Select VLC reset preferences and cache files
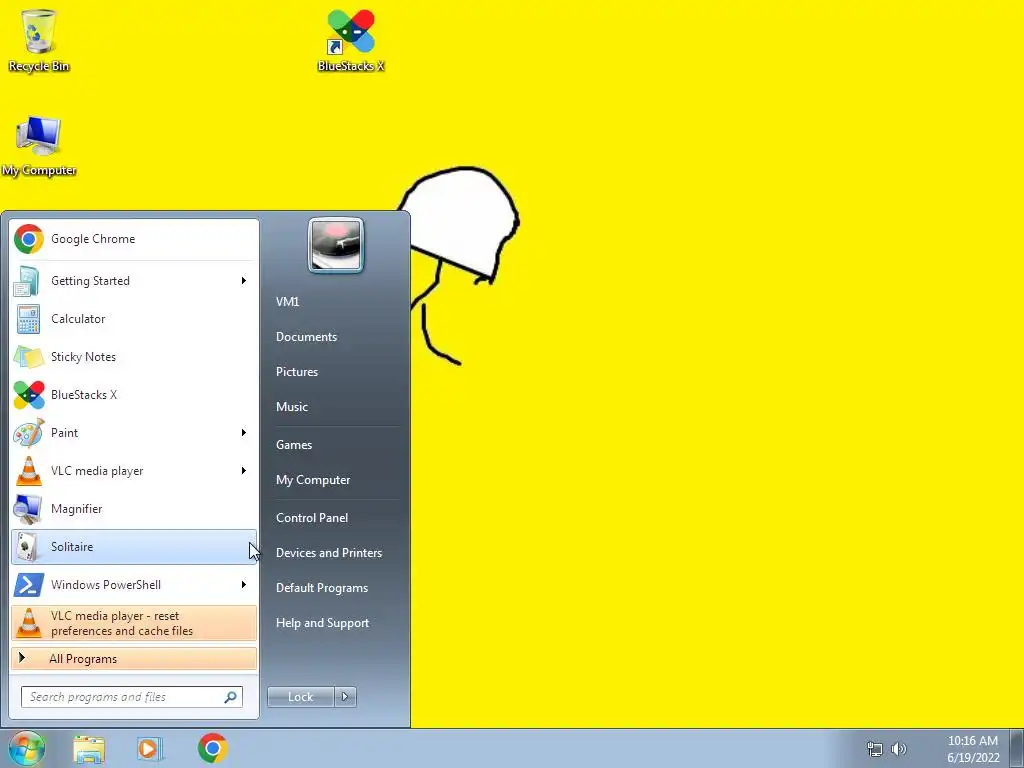This screenshot has height=768, width=1024. click(135, 623)
